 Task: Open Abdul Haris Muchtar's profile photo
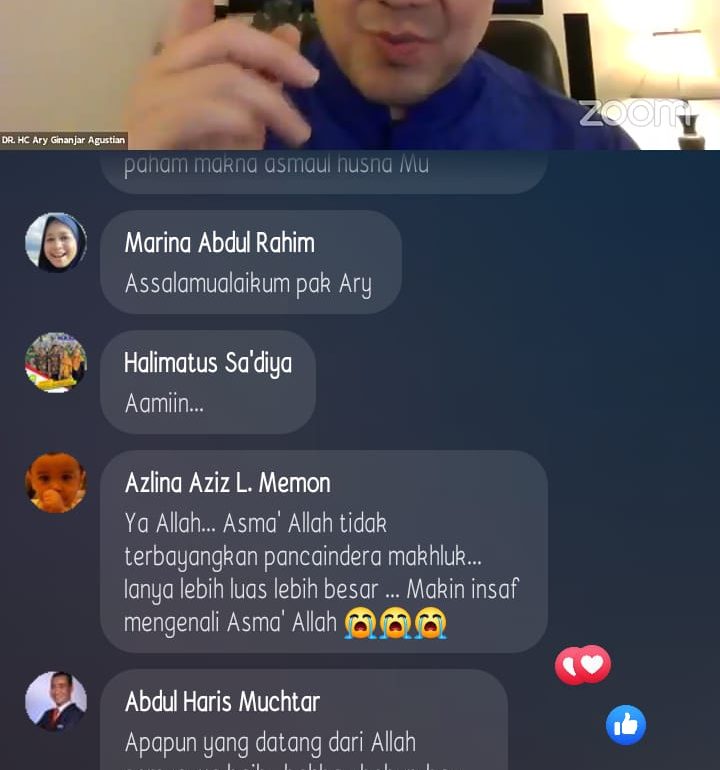click(56, 701)
